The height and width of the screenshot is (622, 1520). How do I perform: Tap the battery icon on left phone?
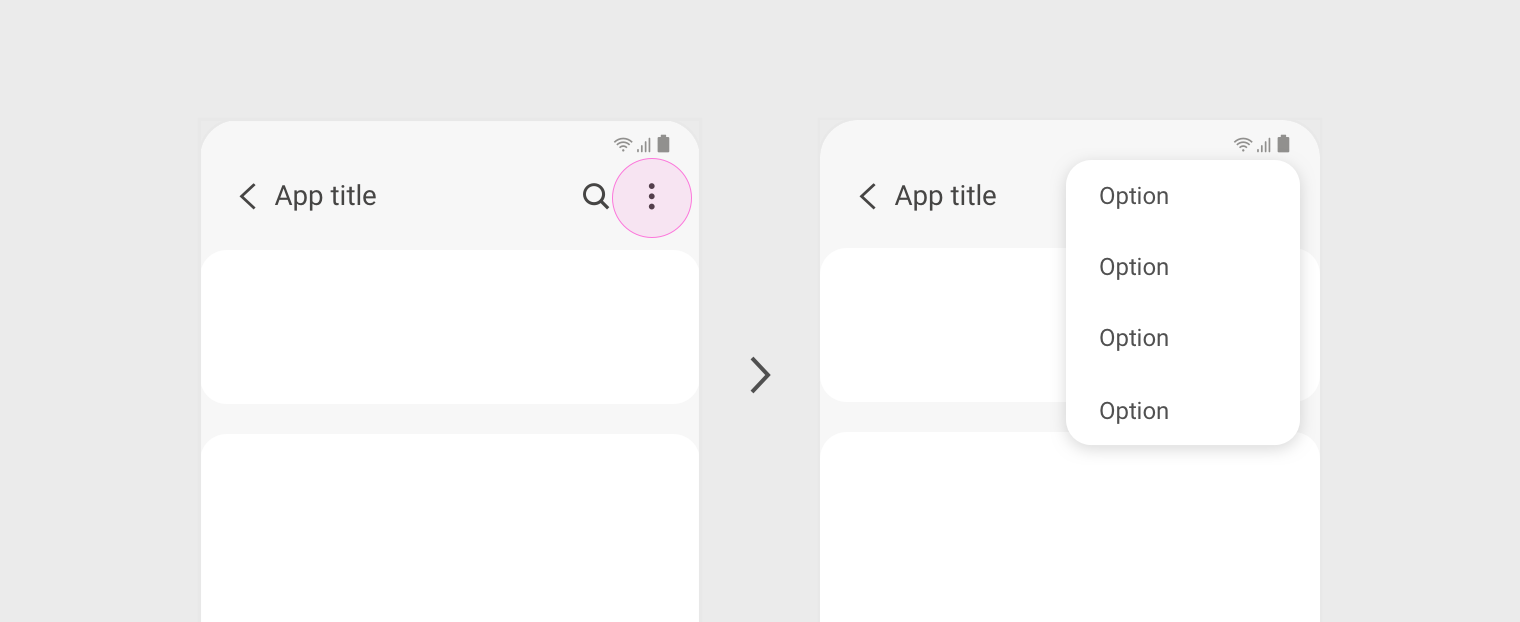[x=663, y=144]
